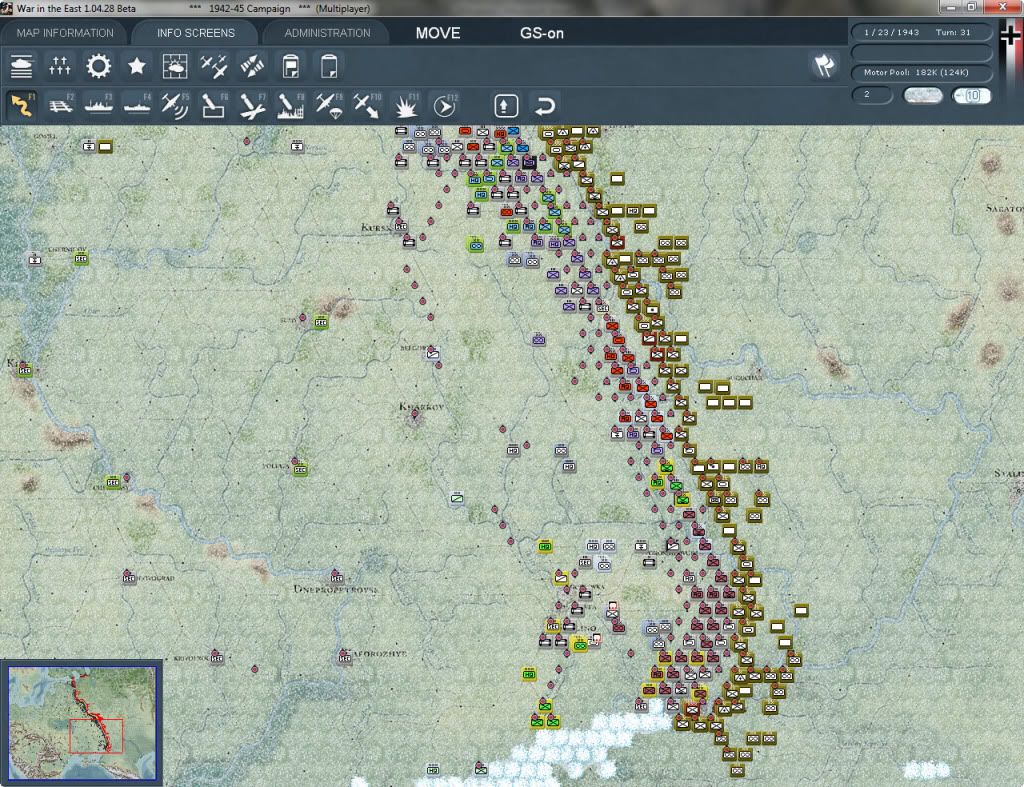The height and width of the screenshot is (787, 1024).
Task: Open the first clipboard report icon
Action: tap(291, 67)
